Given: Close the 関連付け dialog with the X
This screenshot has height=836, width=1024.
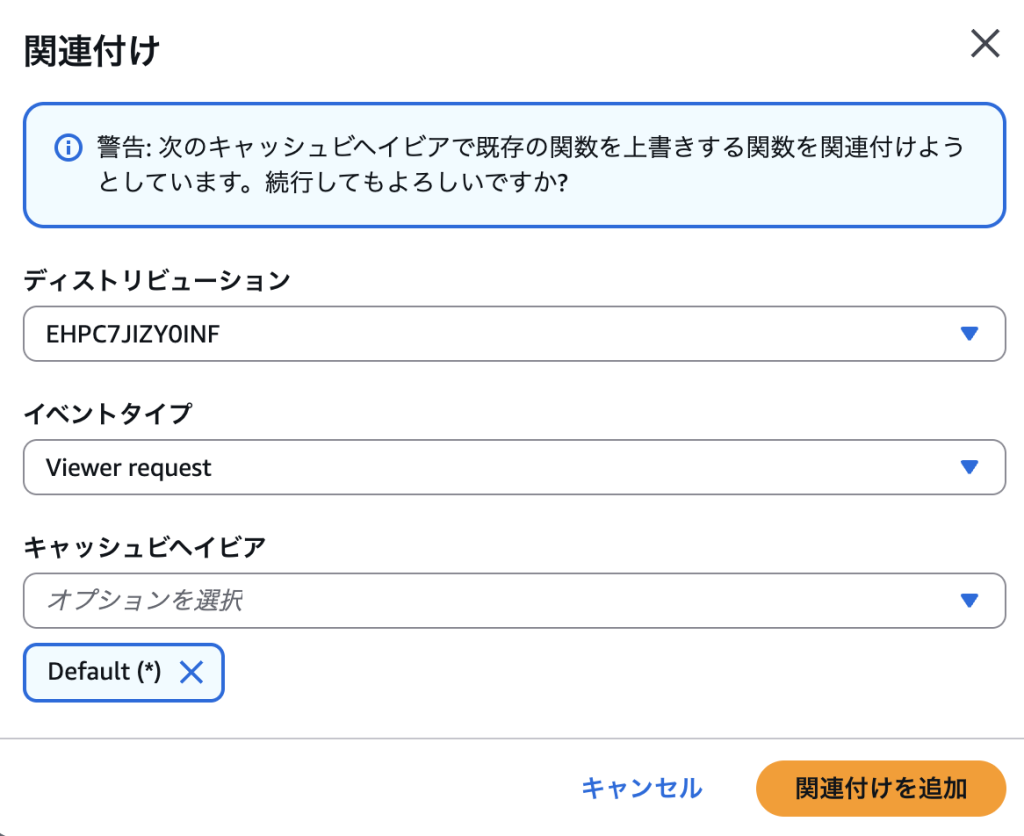Looking at the screenshot, I should (x=985, y=44).
